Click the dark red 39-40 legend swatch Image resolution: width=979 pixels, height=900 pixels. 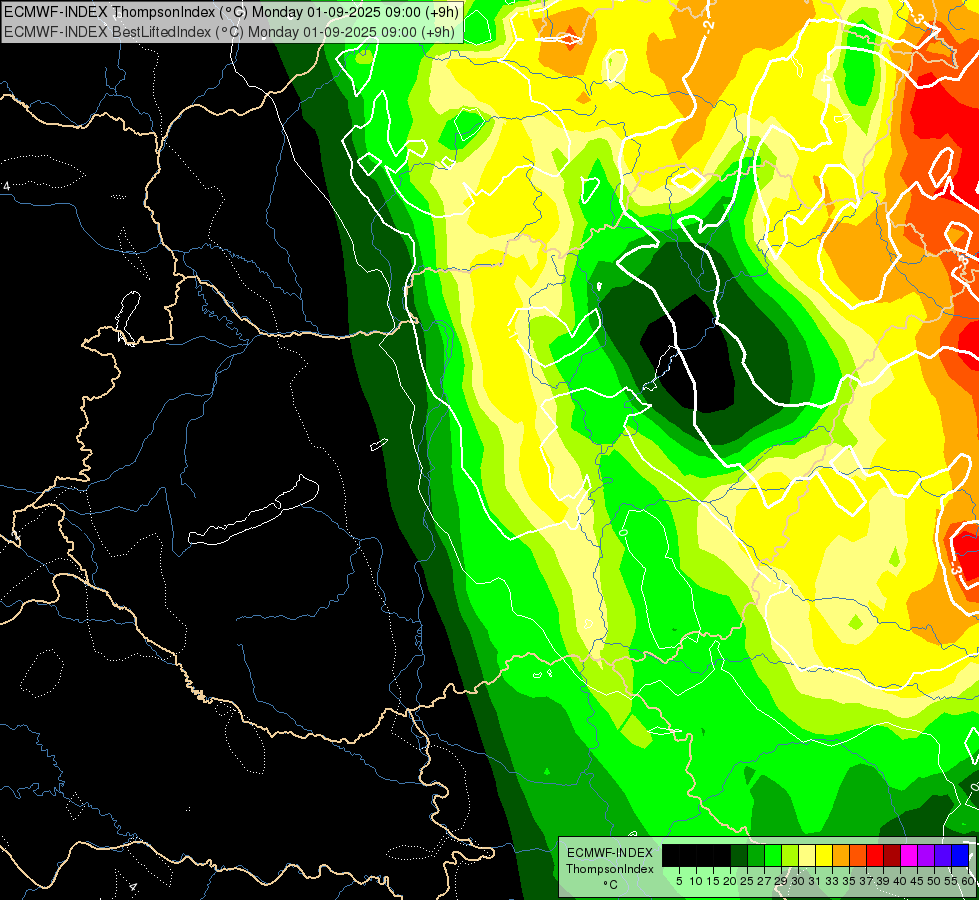pos(892,855)
